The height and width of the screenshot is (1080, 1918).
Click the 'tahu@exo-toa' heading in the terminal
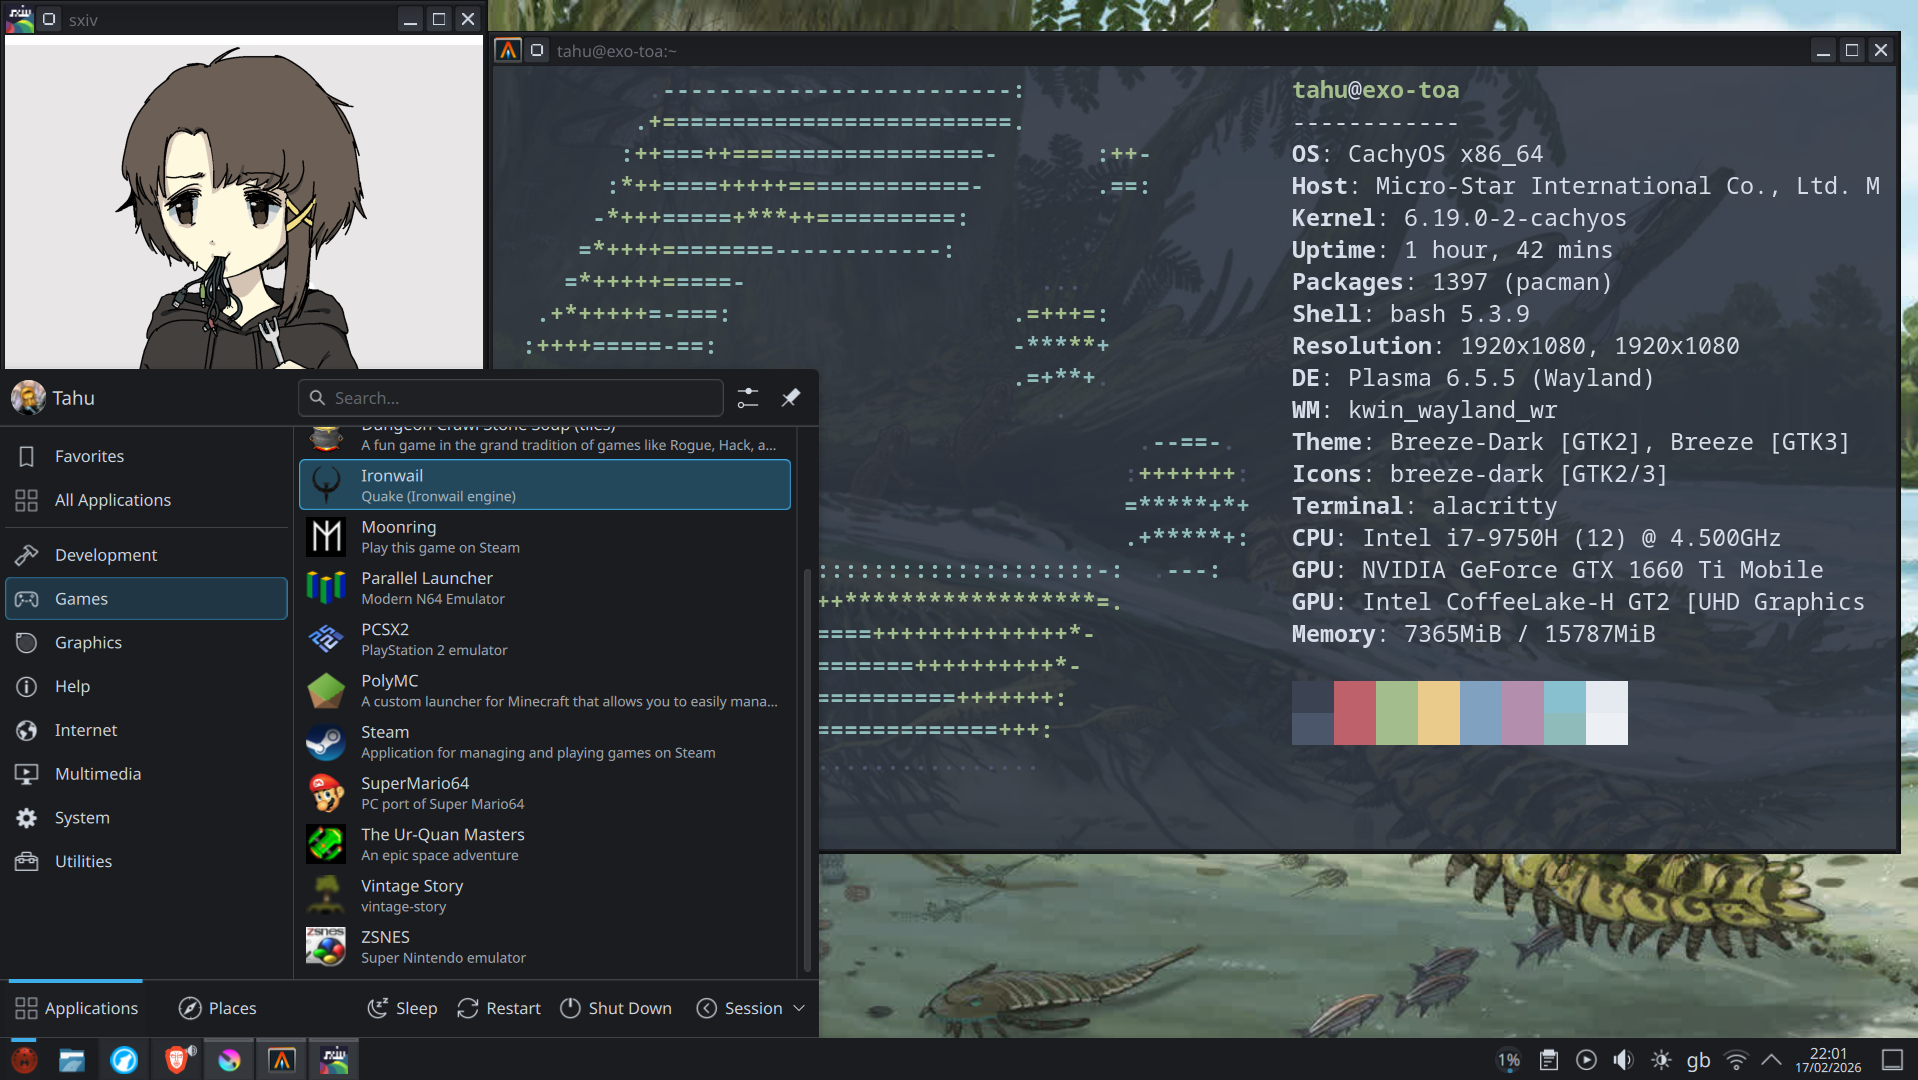(1375, 90)
